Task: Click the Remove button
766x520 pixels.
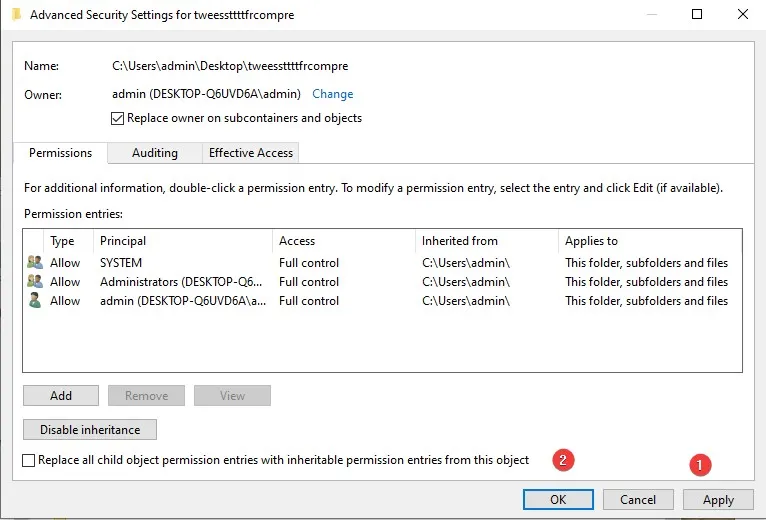Action: [x=147, y=395]
